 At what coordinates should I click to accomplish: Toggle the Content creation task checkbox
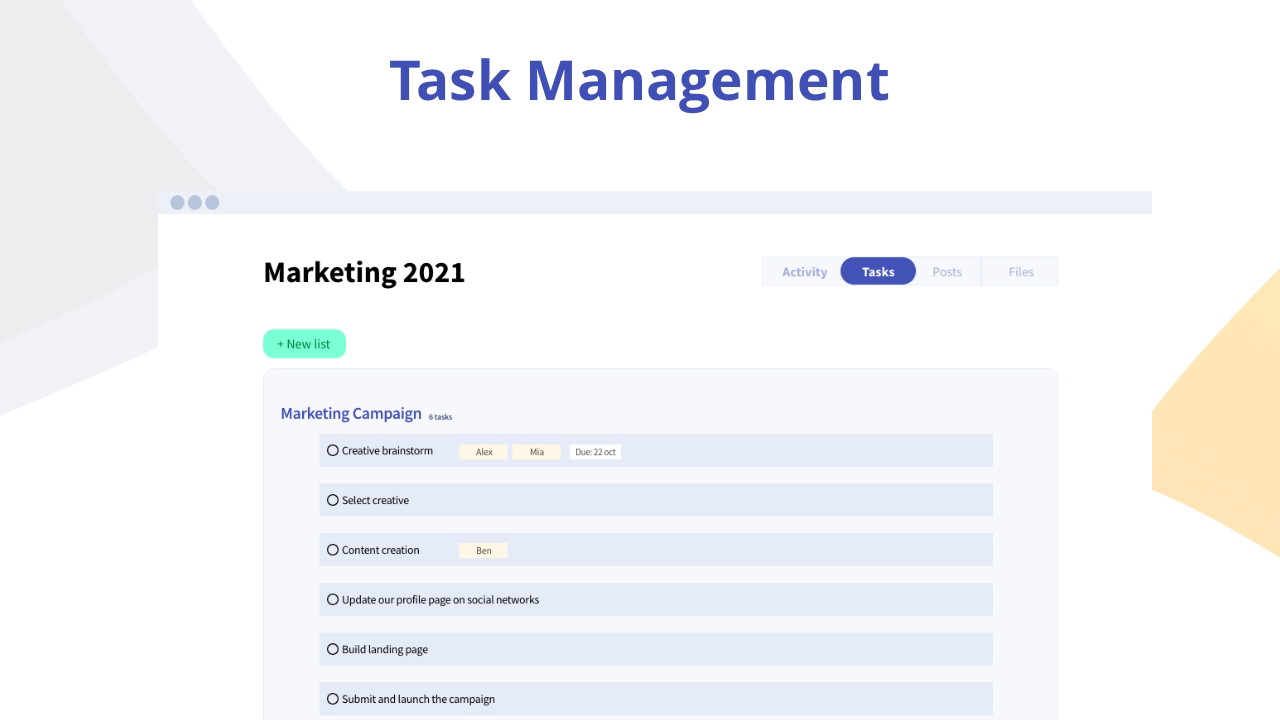pyautogui.click(x=333, y=550)
